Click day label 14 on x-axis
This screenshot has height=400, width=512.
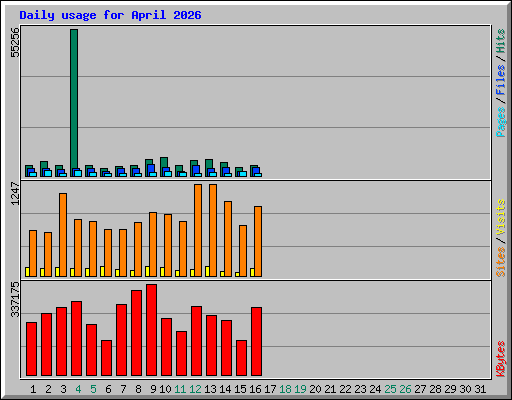(225, 389)
